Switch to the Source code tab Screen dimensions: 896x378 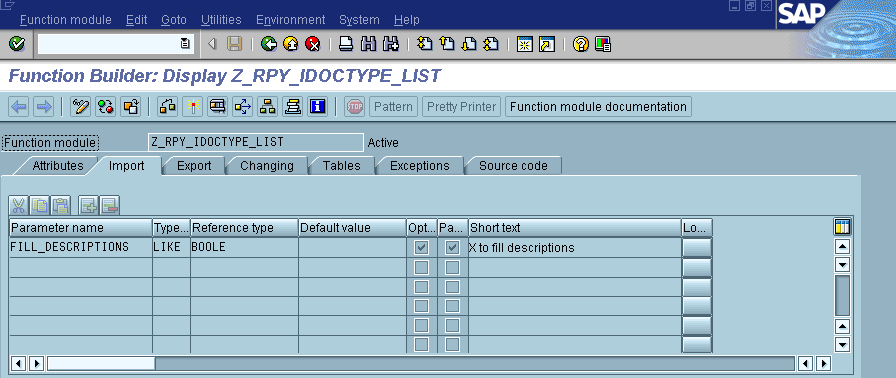point(513,166)
